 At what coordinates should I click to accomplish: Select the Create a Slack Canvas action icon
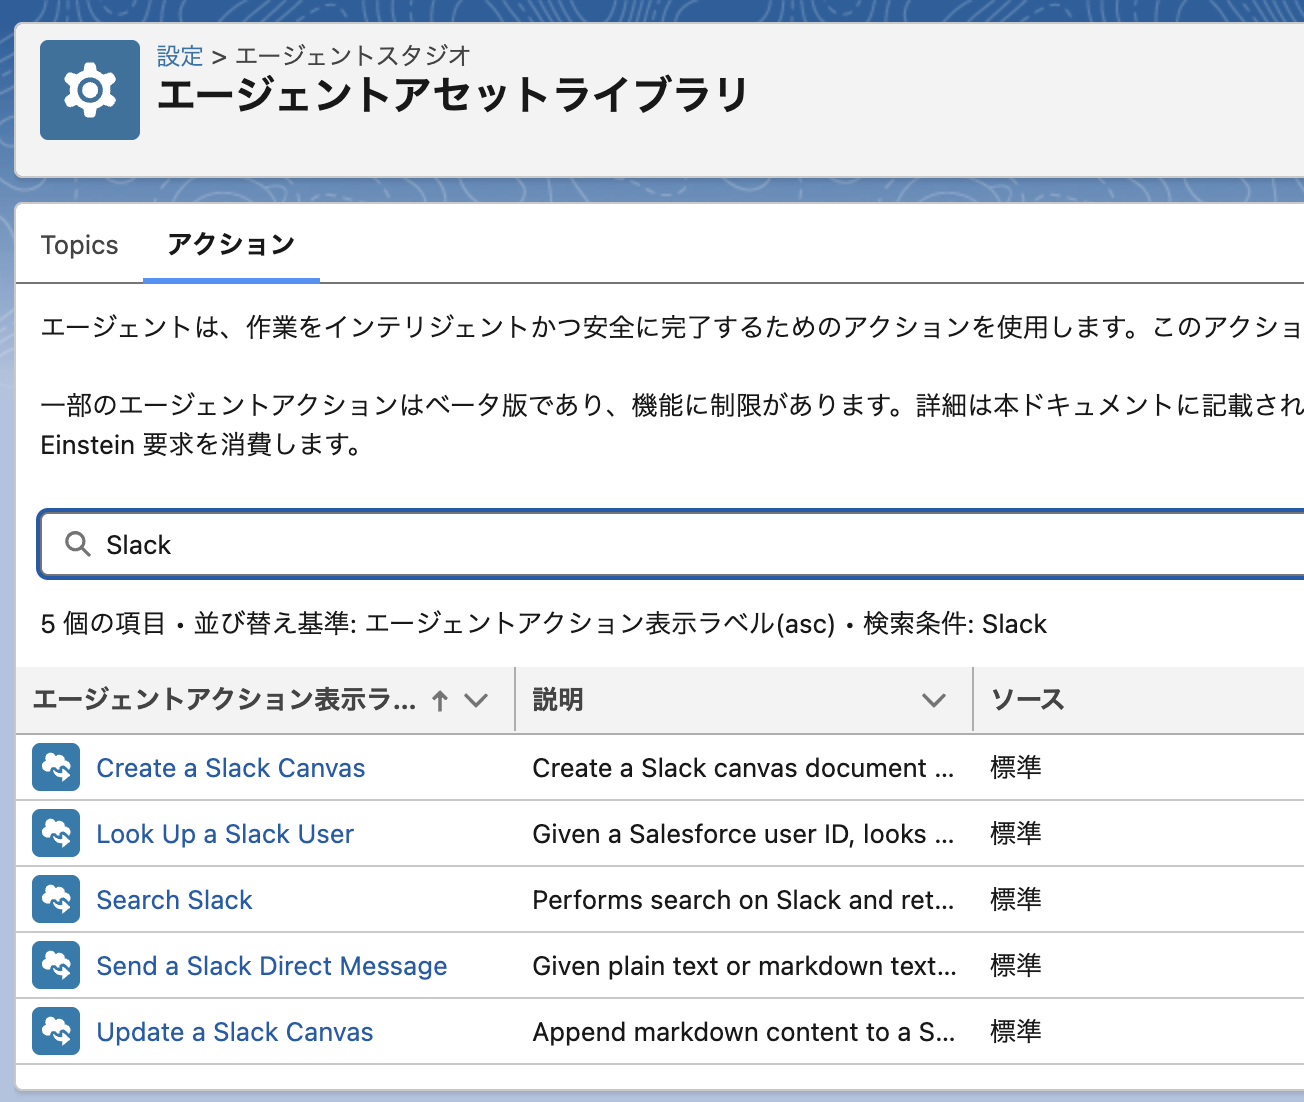pos(56,767)
